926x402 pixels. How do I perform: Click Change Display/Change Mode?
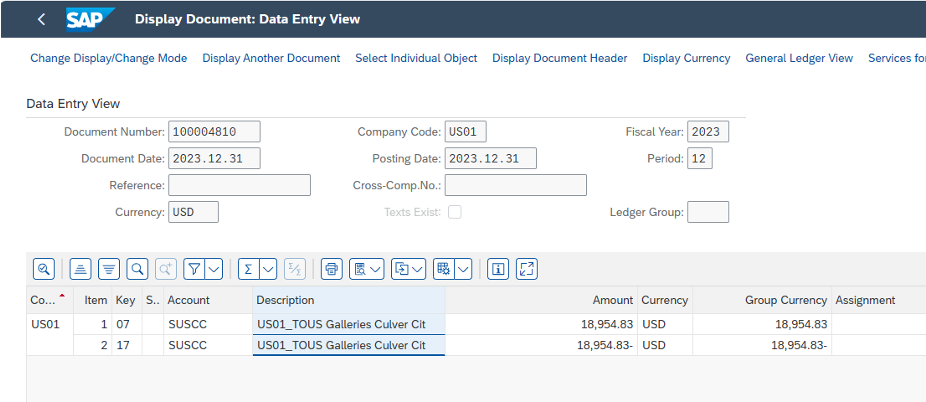click(x=108, y=58)
